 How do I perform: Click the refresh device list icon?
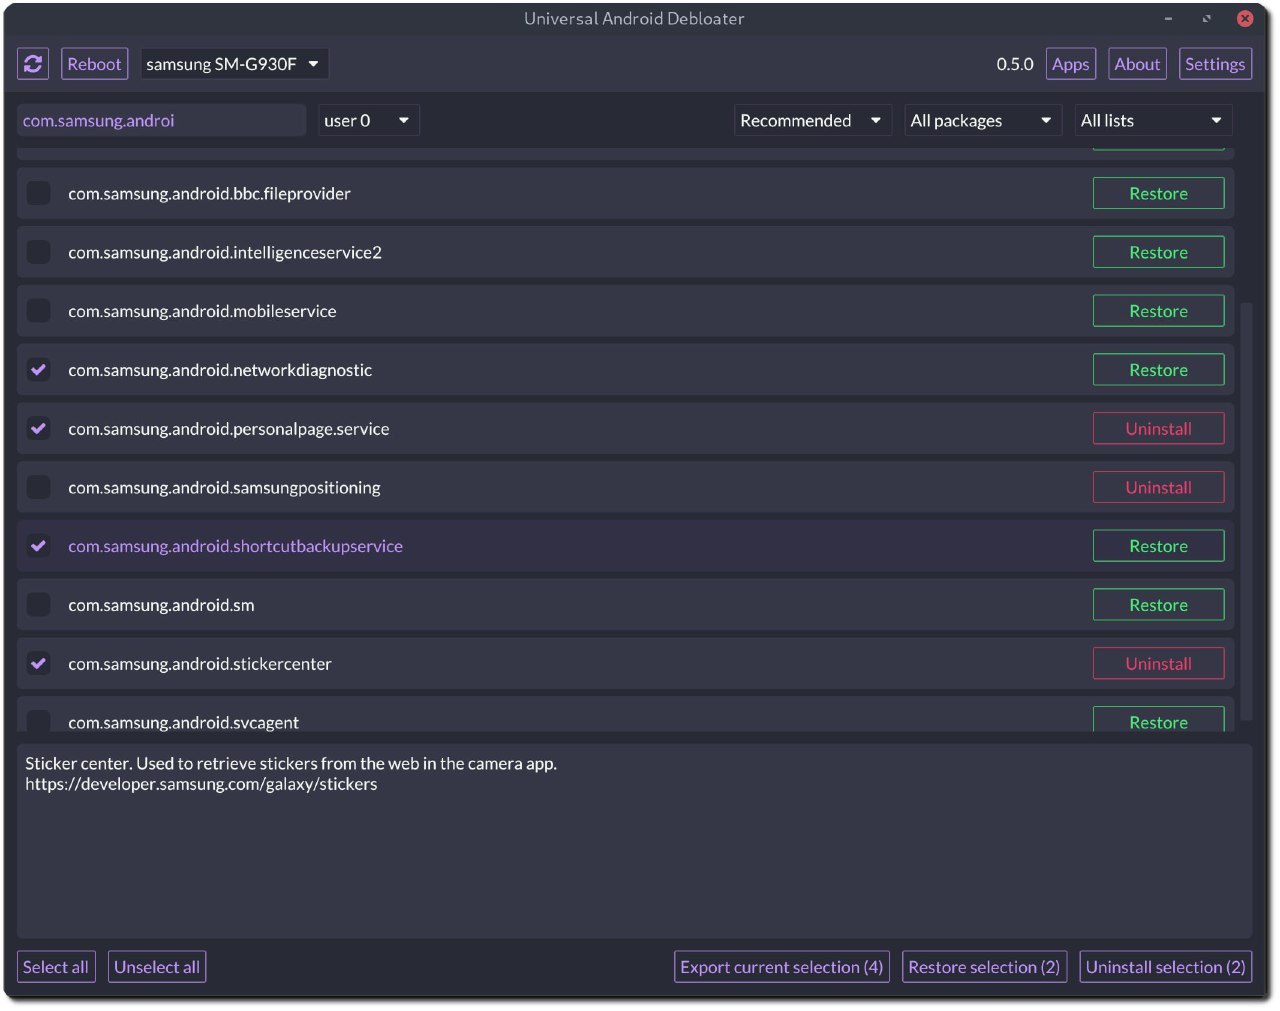click(33, 64)
